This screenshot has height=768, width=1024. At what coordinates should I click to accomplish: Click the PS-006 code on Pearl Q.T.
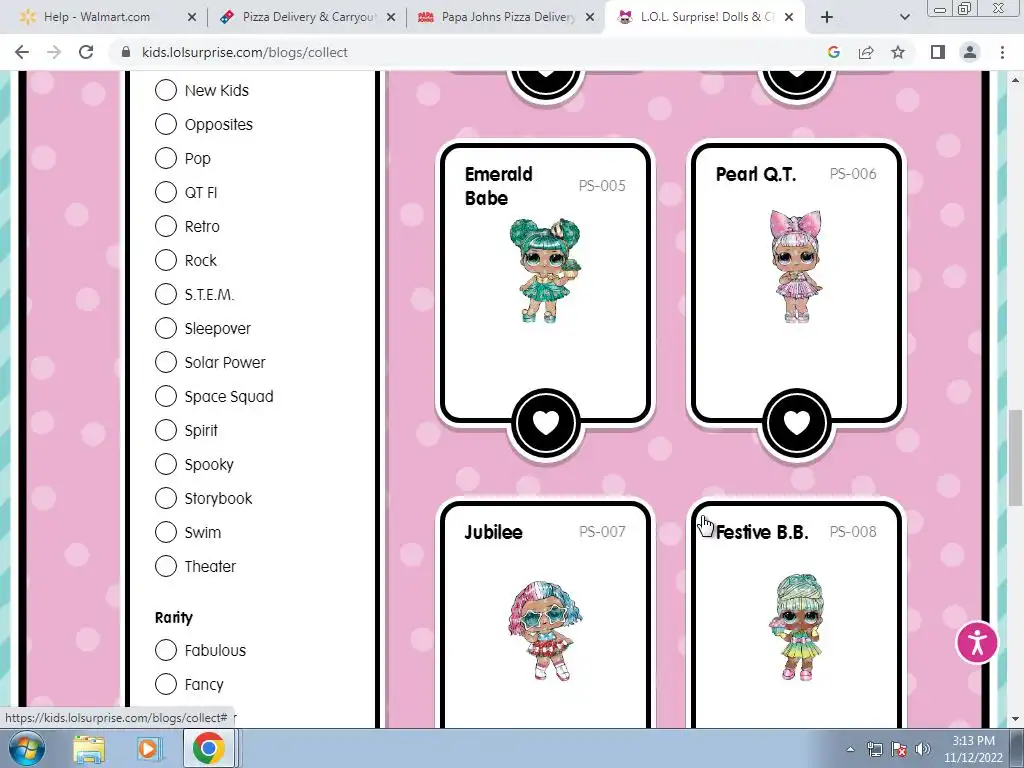[x=852, y=174]
